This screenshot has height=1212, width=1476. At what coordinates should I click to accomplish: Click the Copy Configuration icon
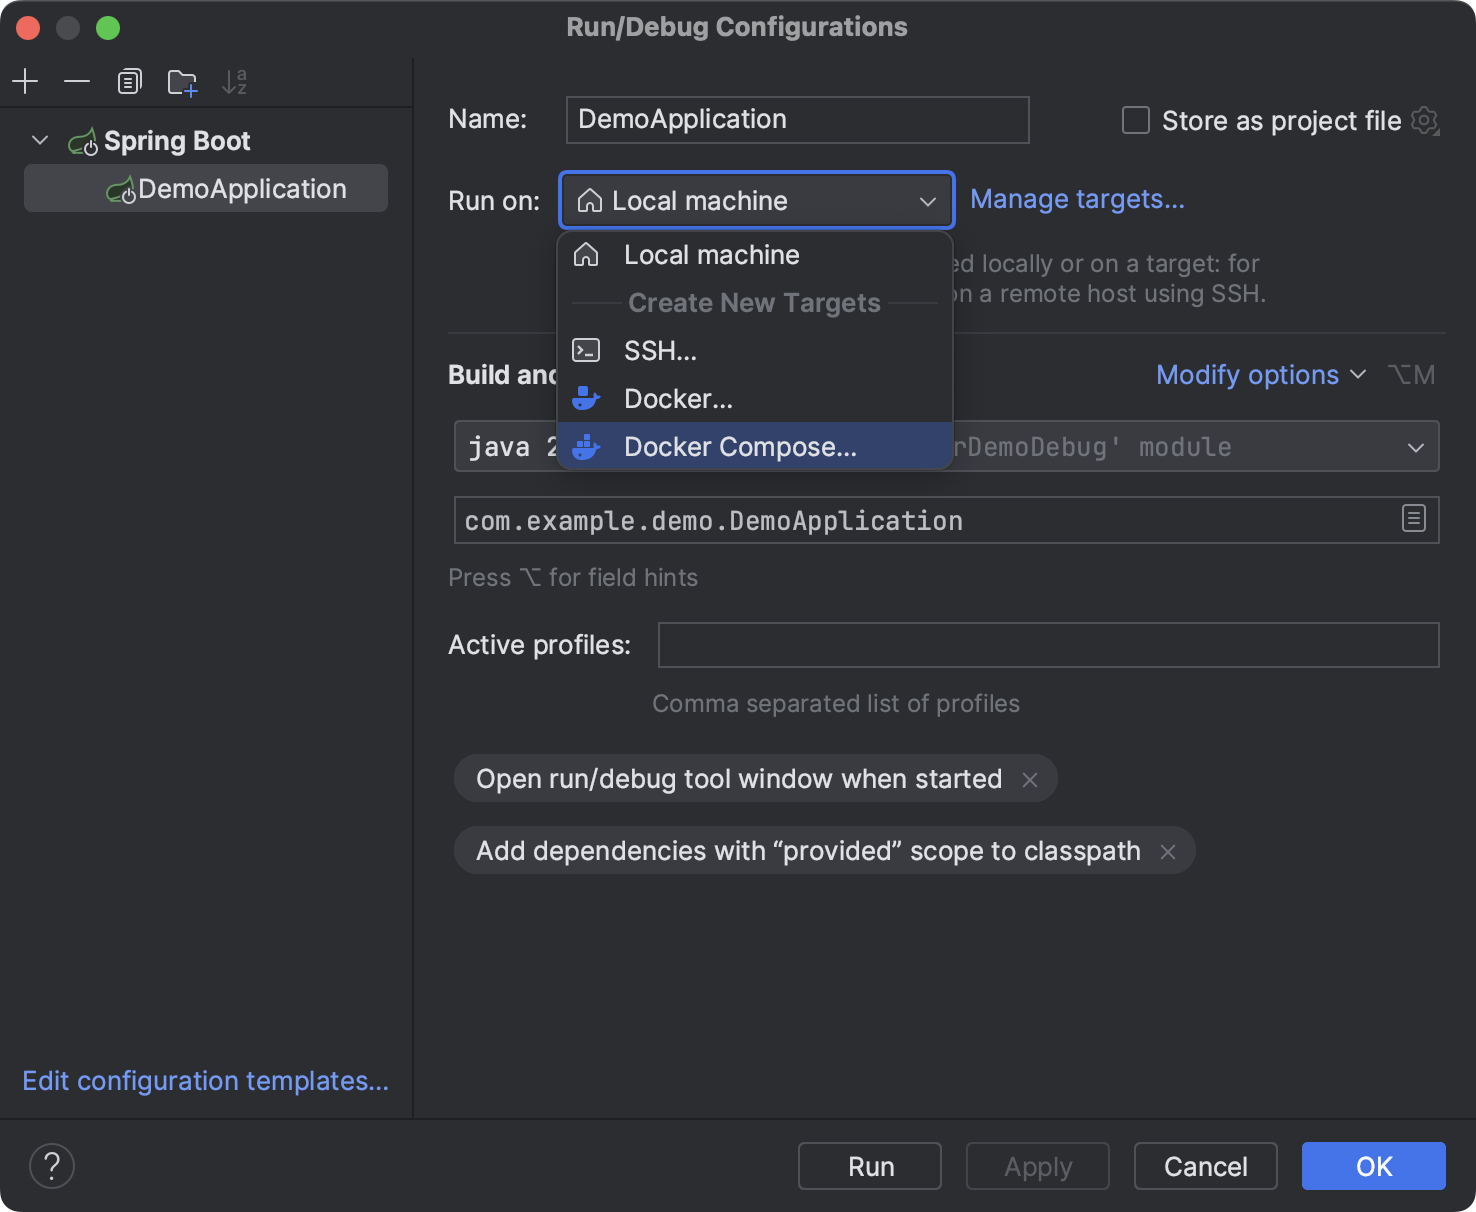(x=129, y=82)
